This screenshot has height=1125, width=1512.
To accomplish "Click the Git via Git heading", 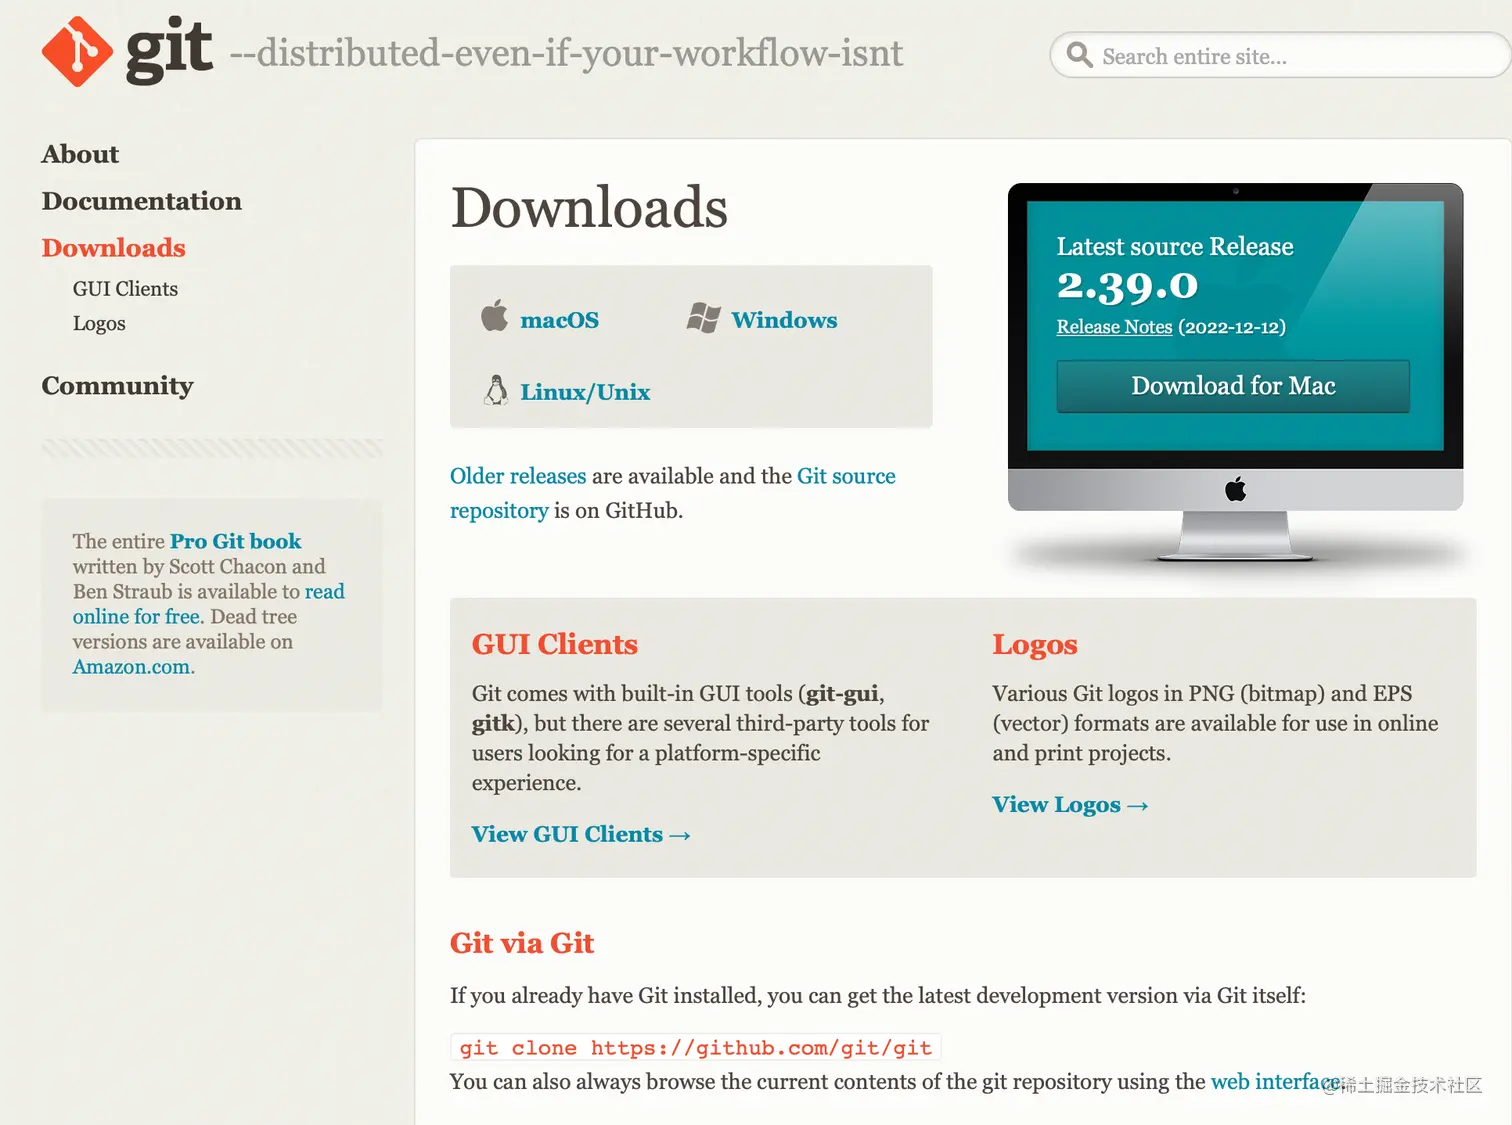I will (522, 943).
